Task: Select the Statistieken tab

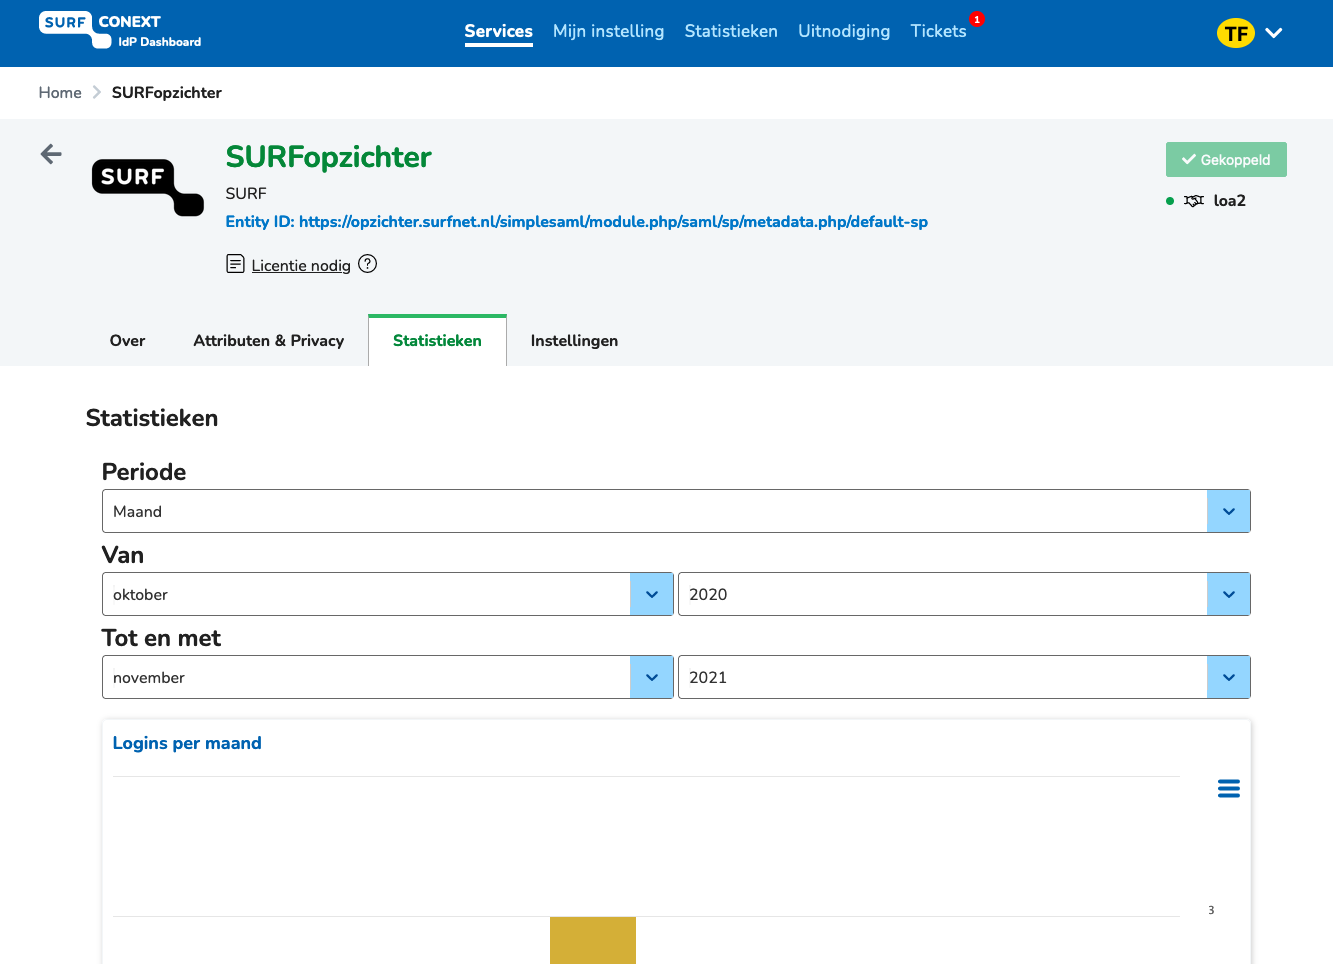Action: 437,341
